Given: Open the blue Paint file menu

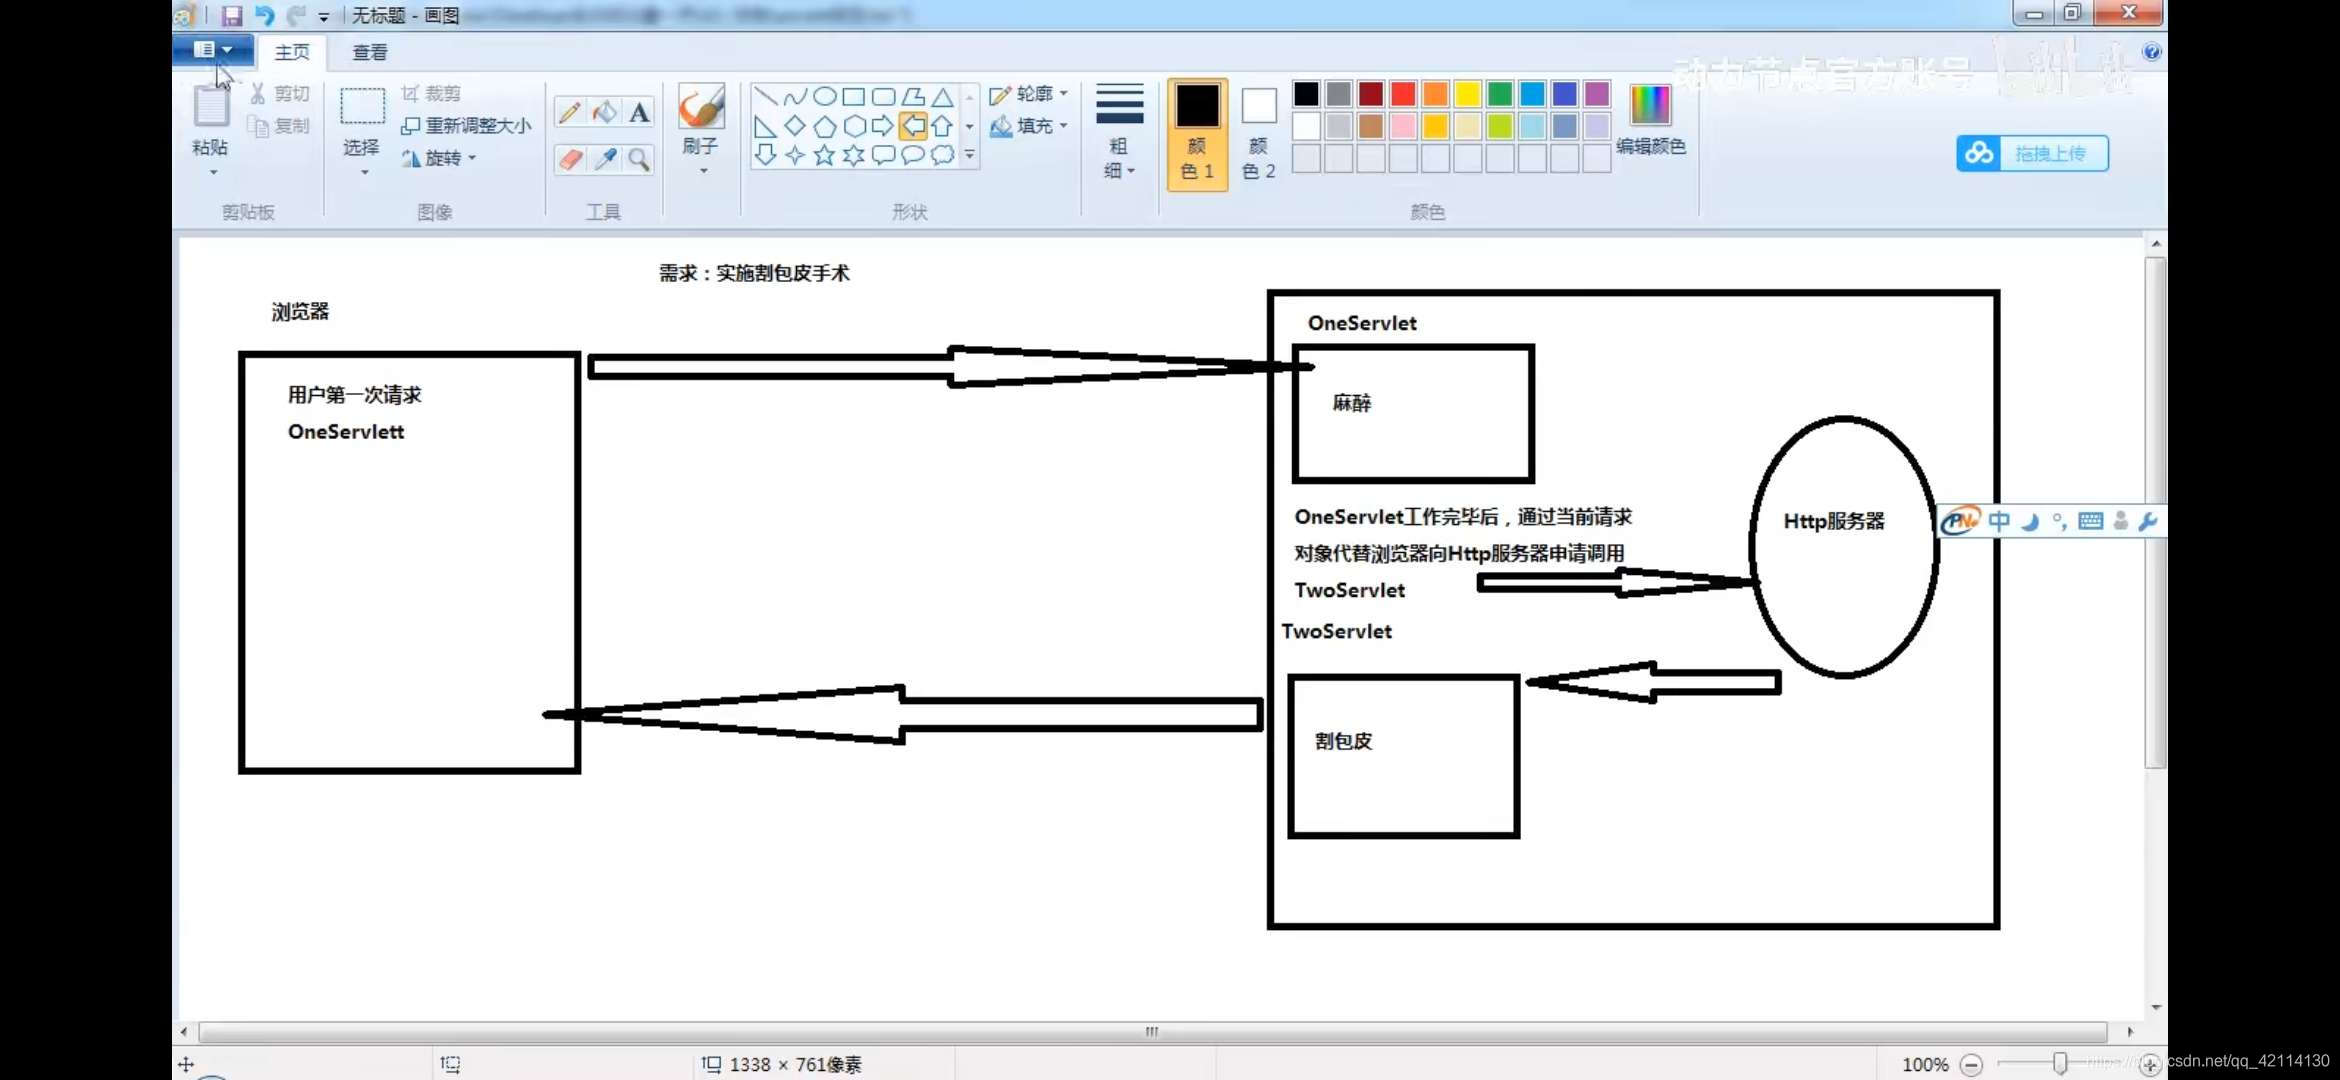Looking at the screenshot, I should point(212,49).
